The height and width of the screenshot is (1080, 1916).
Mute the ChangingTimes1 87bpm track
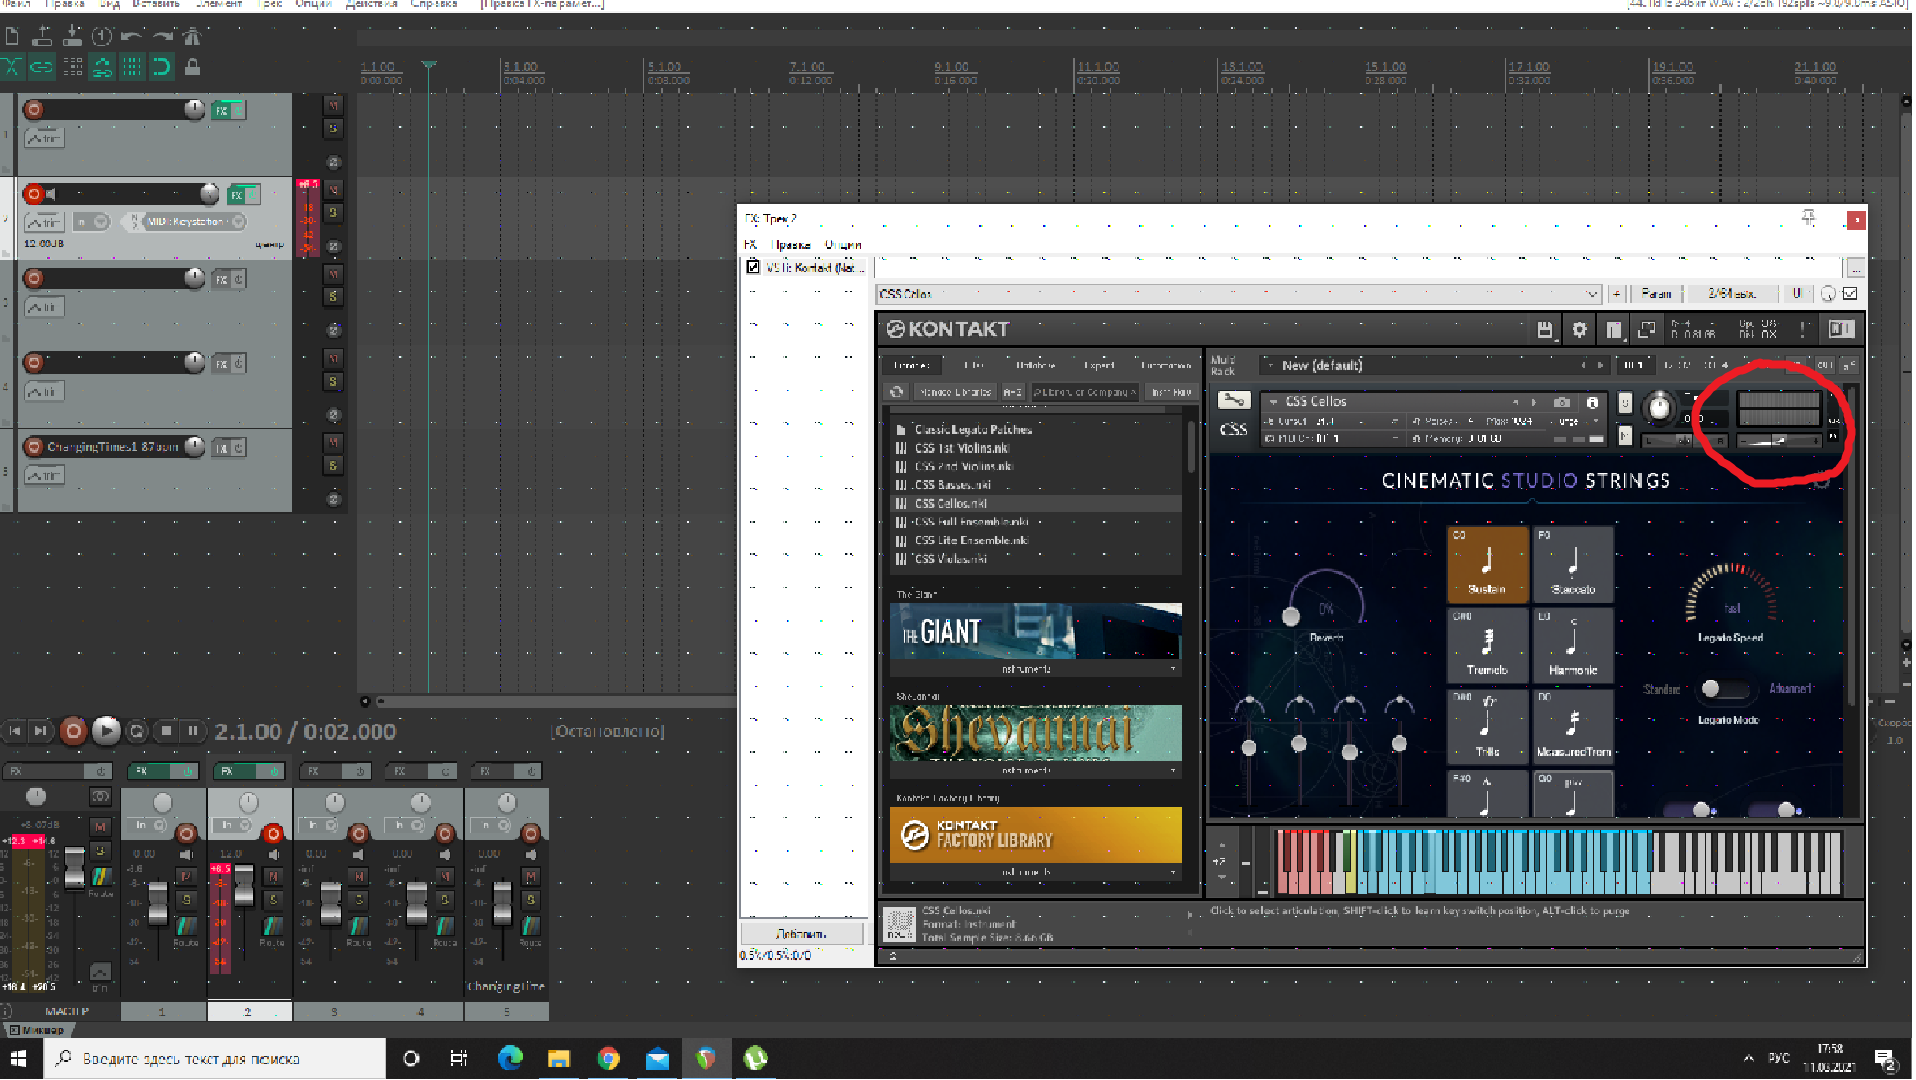(334, 442)
